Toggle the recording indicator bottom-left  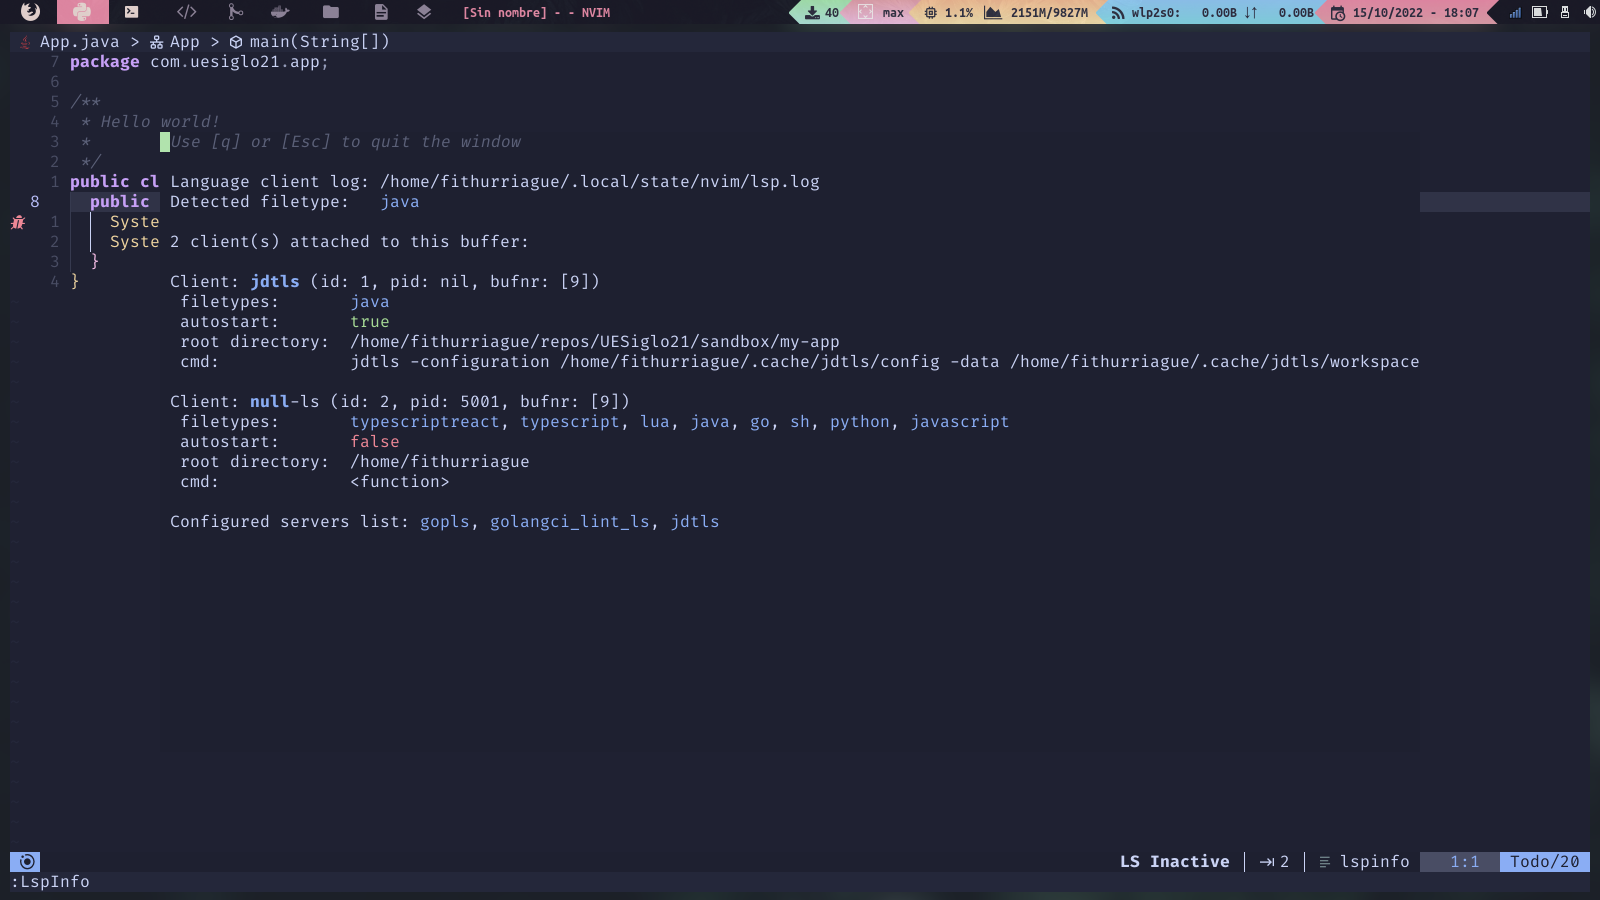(26, 861)
